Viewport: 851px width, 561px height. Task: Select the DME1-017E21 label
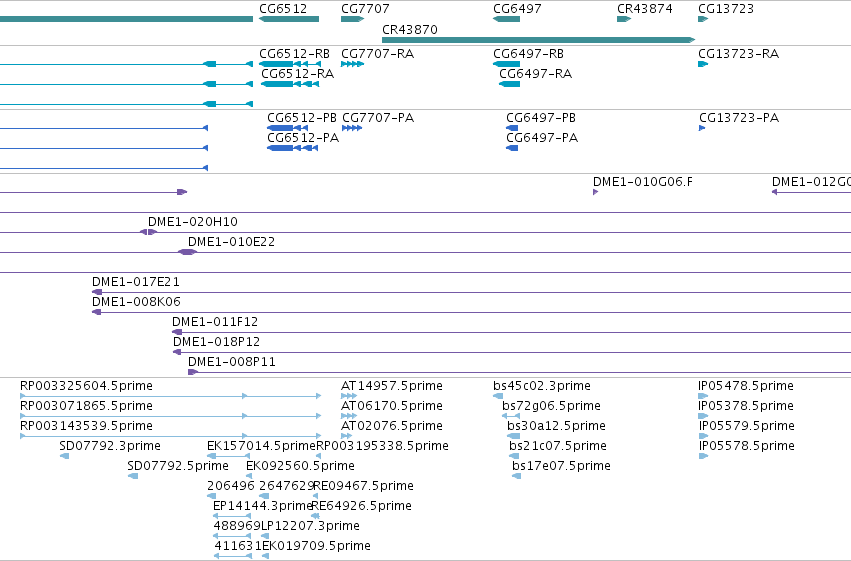(136, 282)
